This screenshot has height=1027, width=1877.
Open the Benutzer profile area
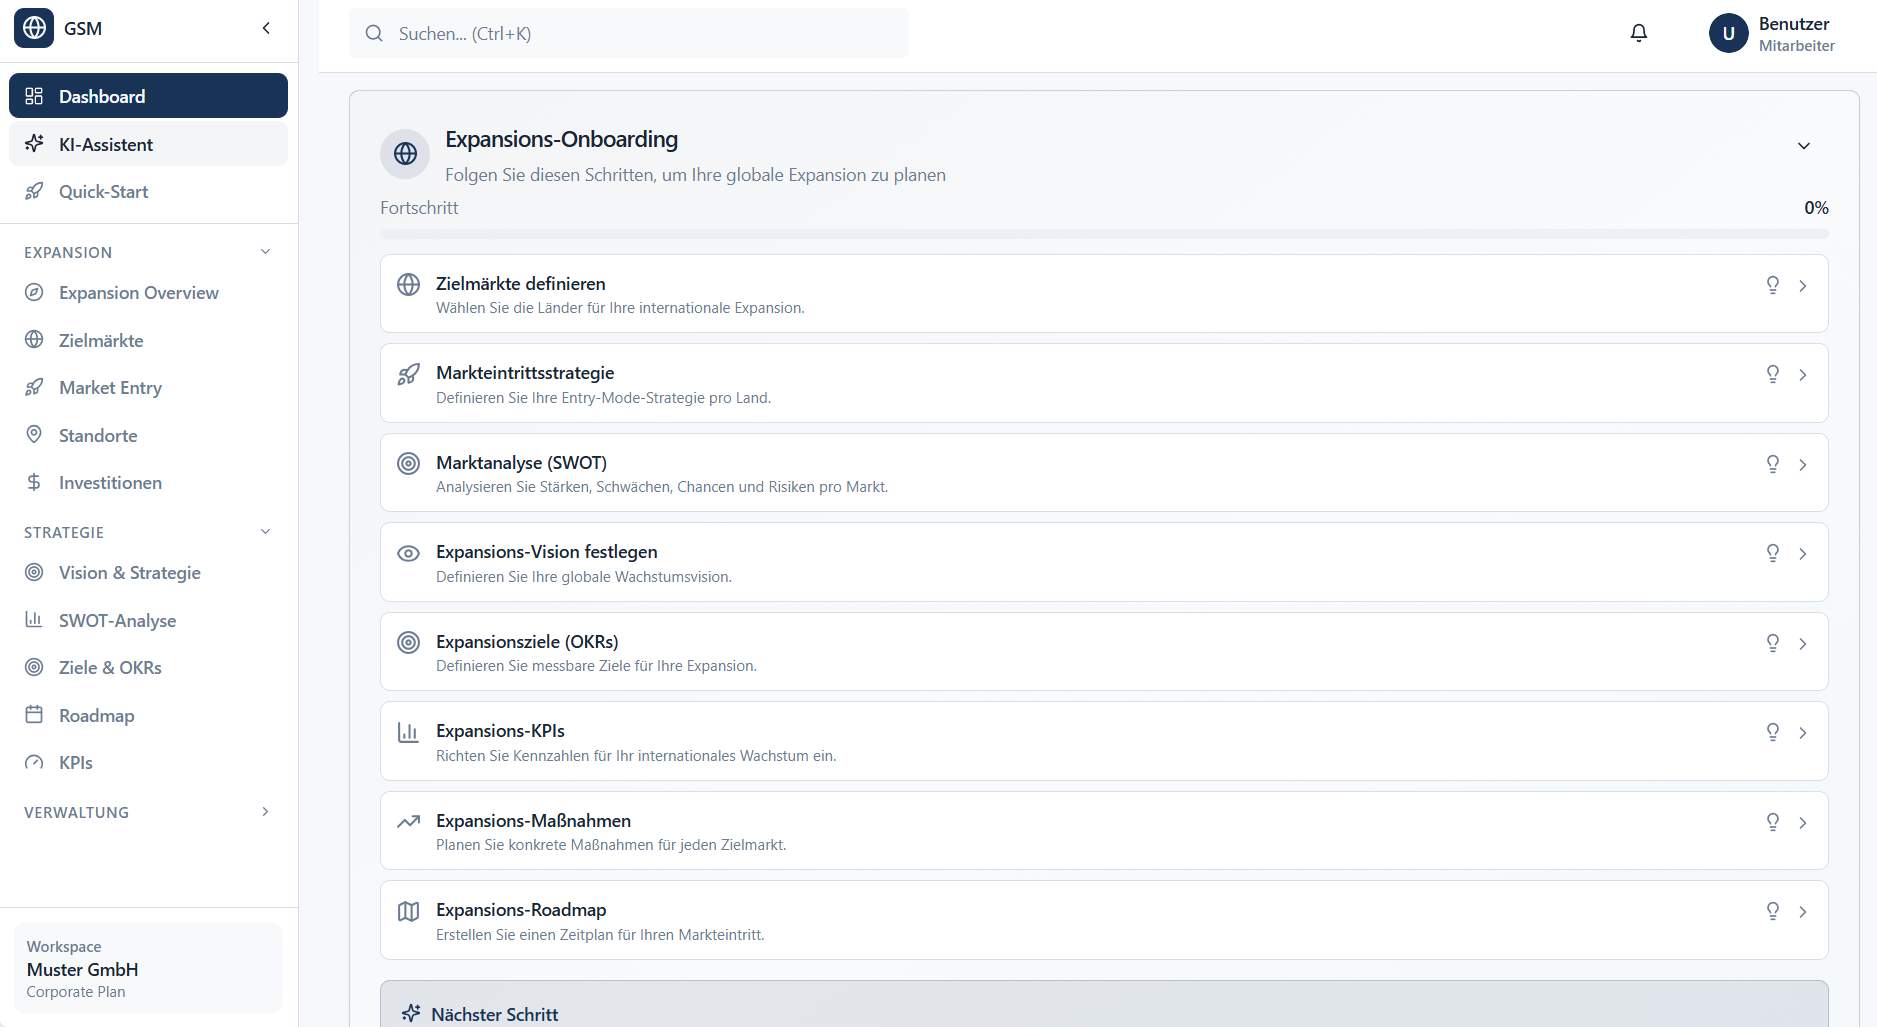1775,32
